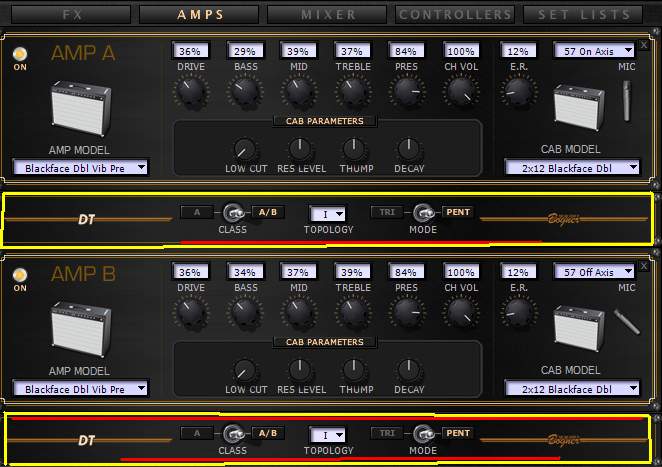Click the Amp B MID knob
Viewport: 662px width, 467px height.
point(299,312)
